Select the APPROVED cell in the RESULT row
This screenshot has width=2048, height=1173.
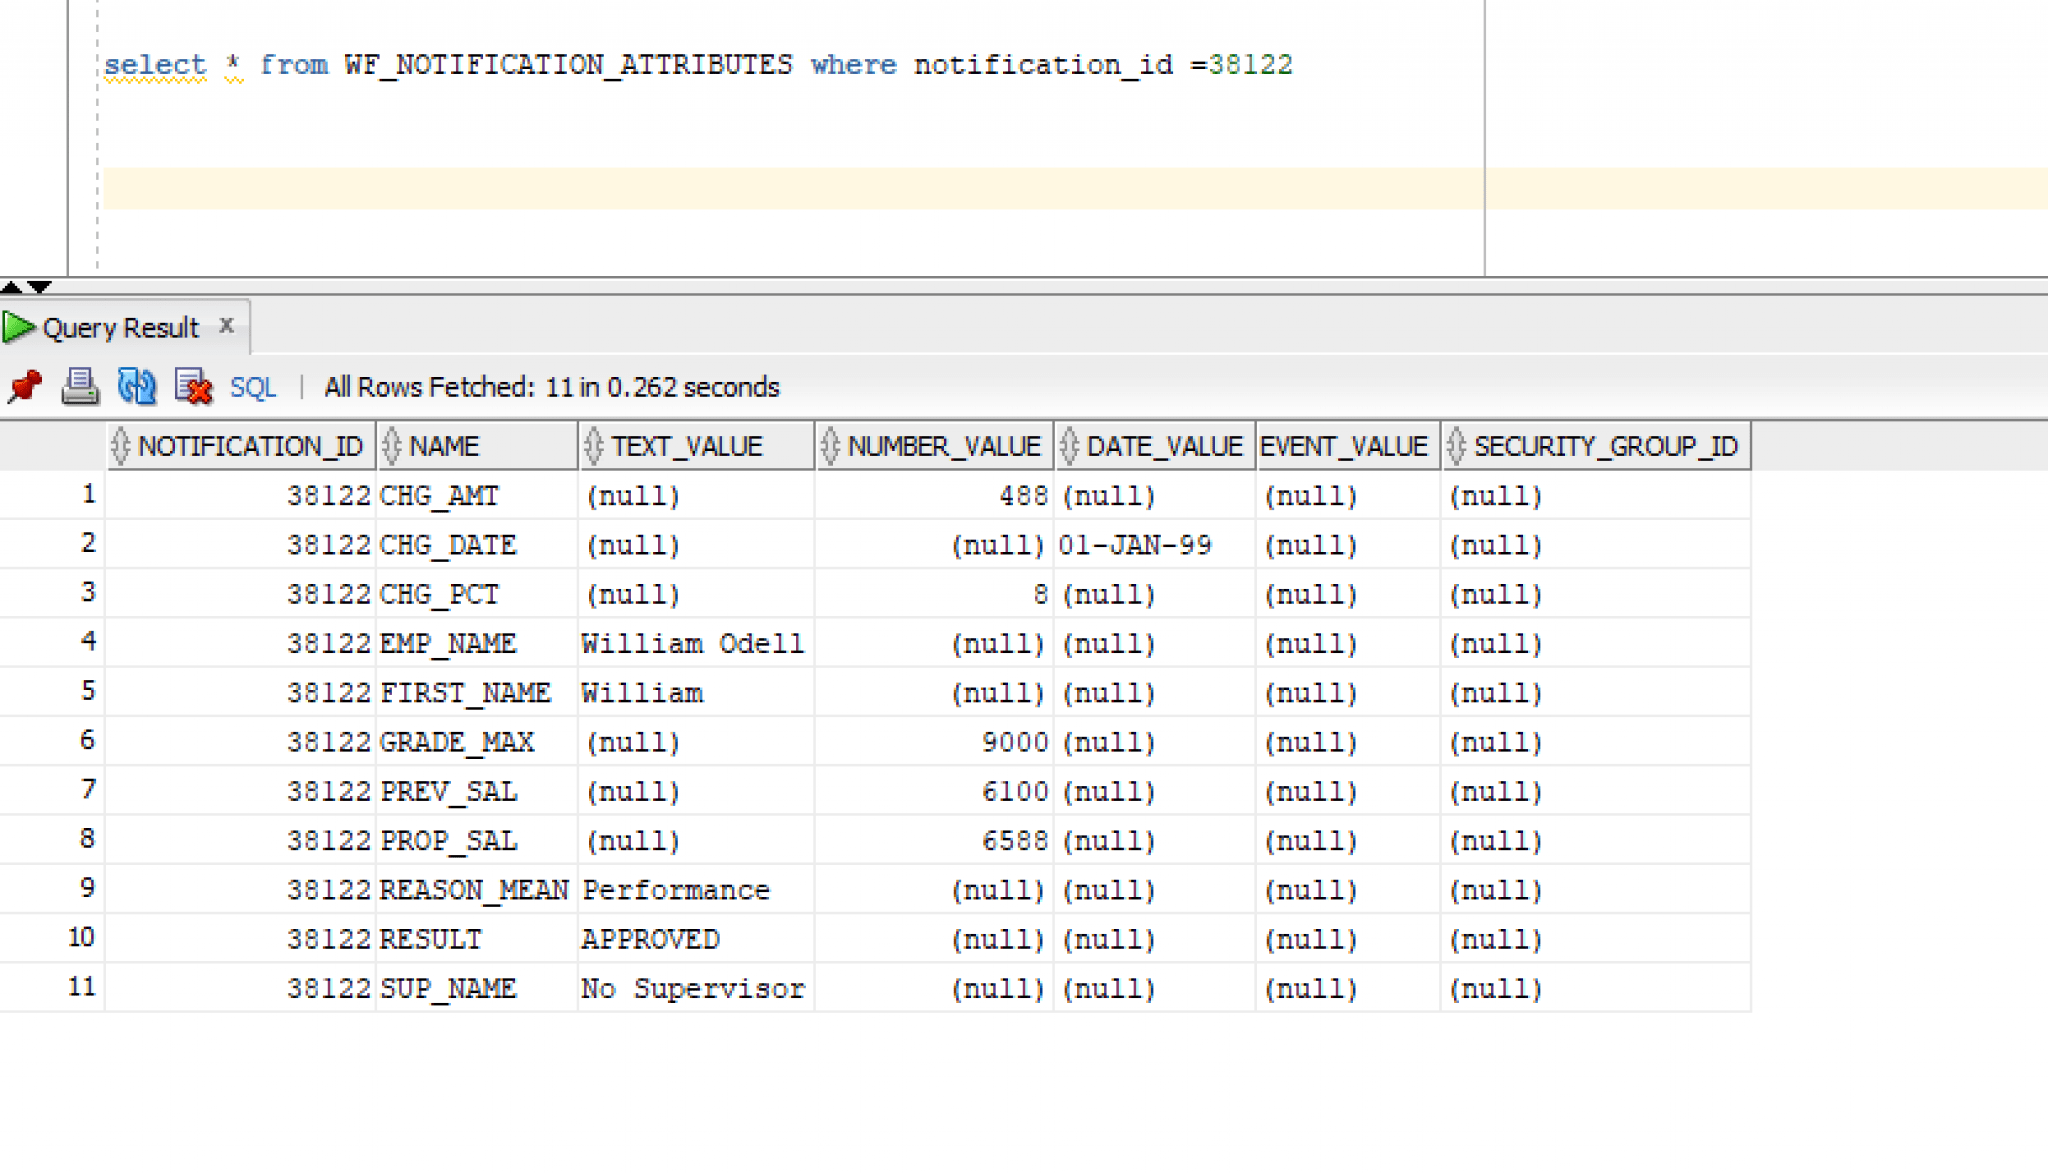point(649,938)
